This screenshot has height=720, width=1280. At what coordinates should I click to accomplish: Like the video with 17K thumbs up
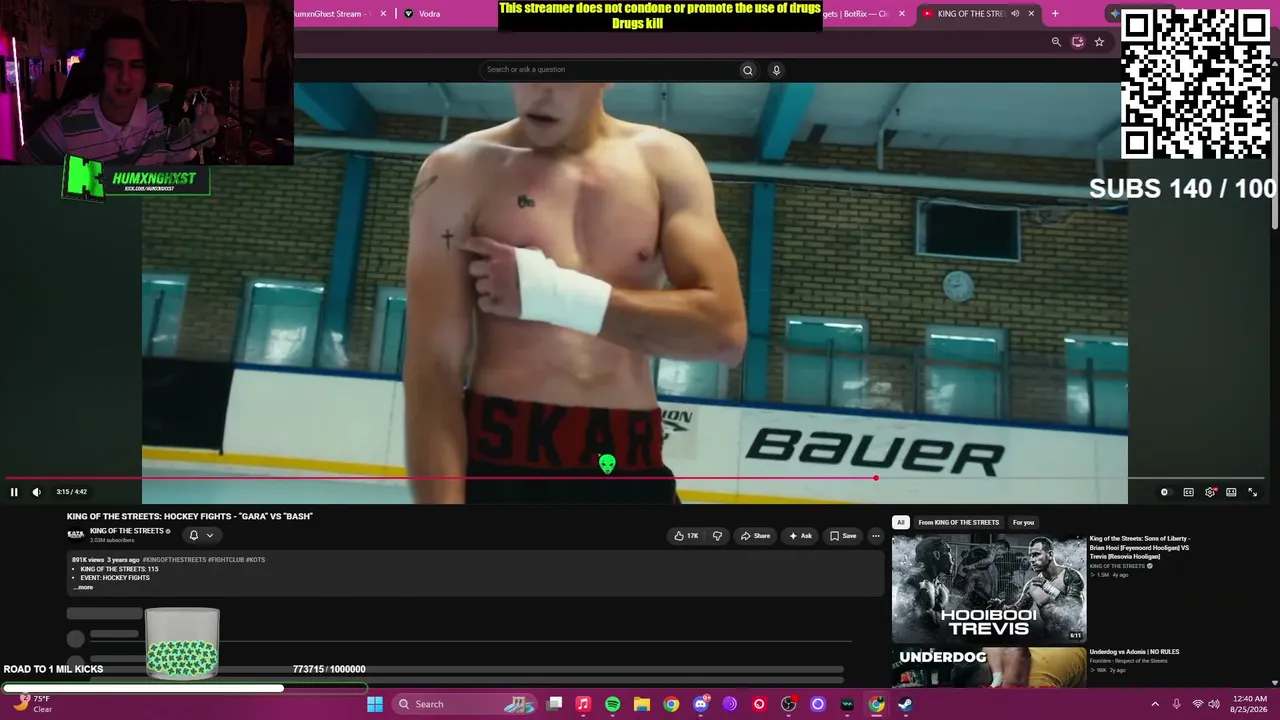coord(687,536)
